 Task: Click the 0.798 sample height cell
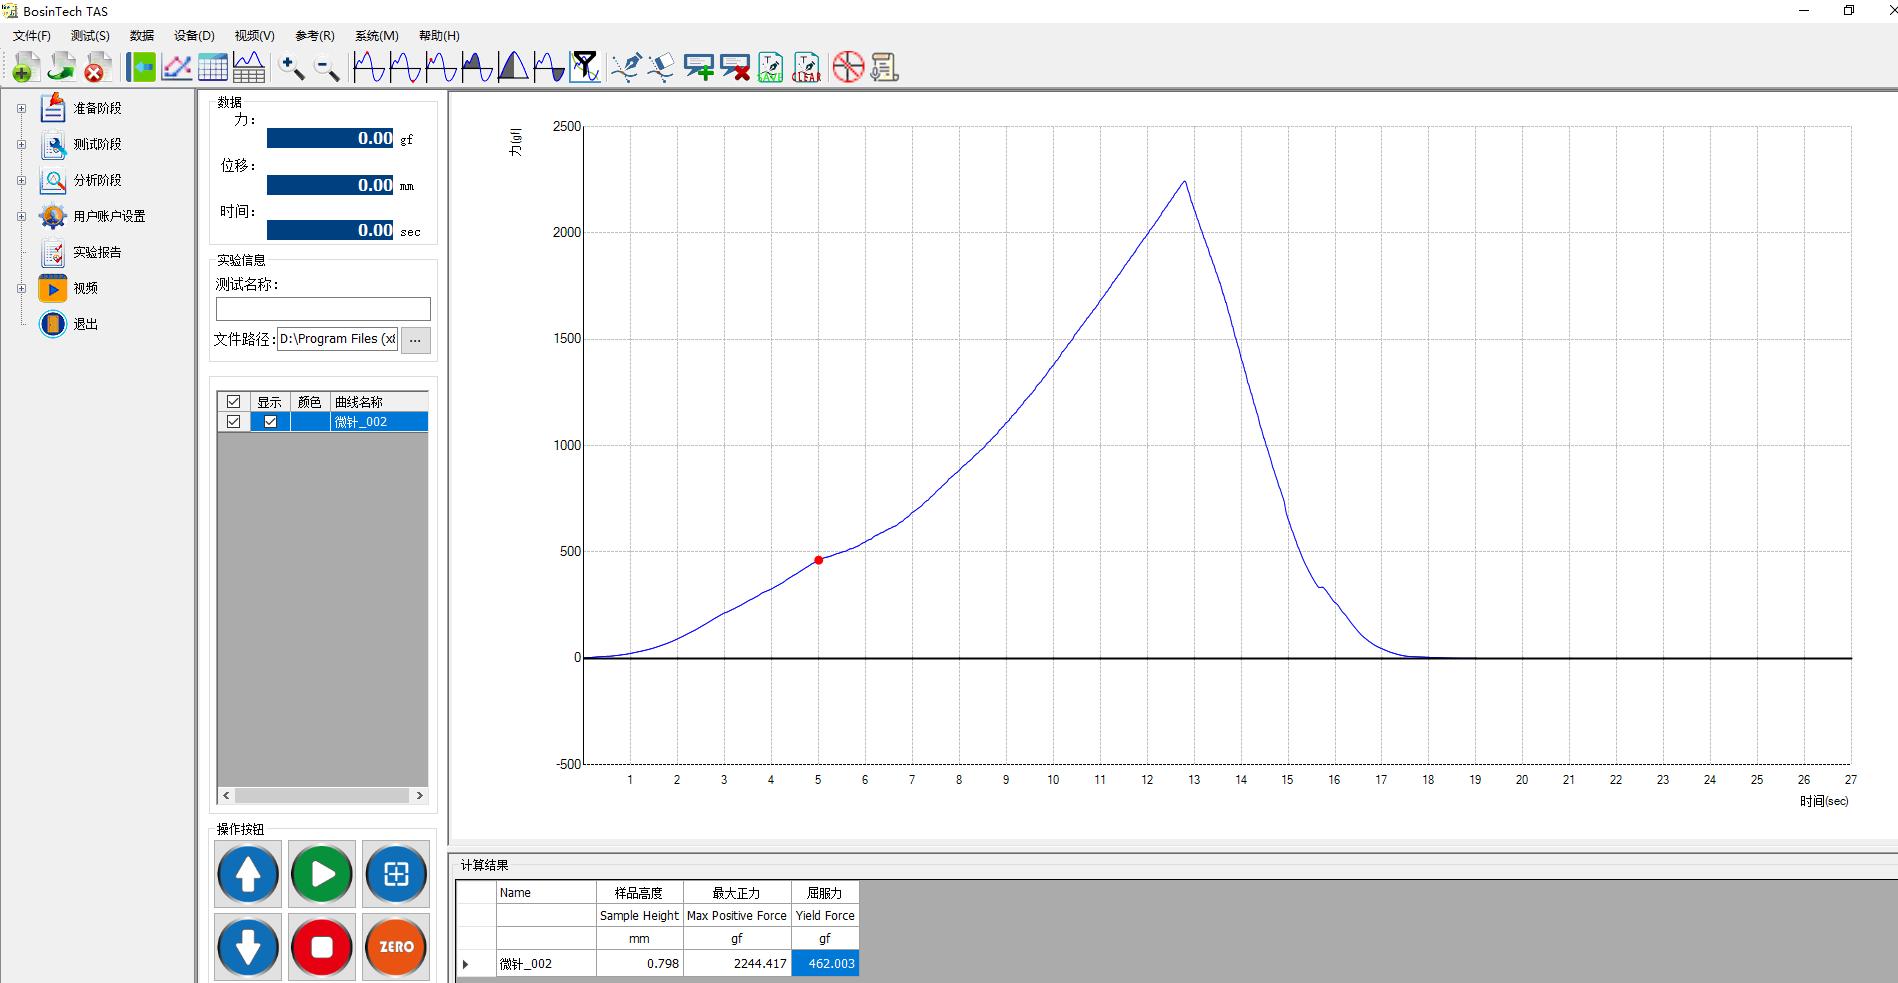tap(639, 964)
